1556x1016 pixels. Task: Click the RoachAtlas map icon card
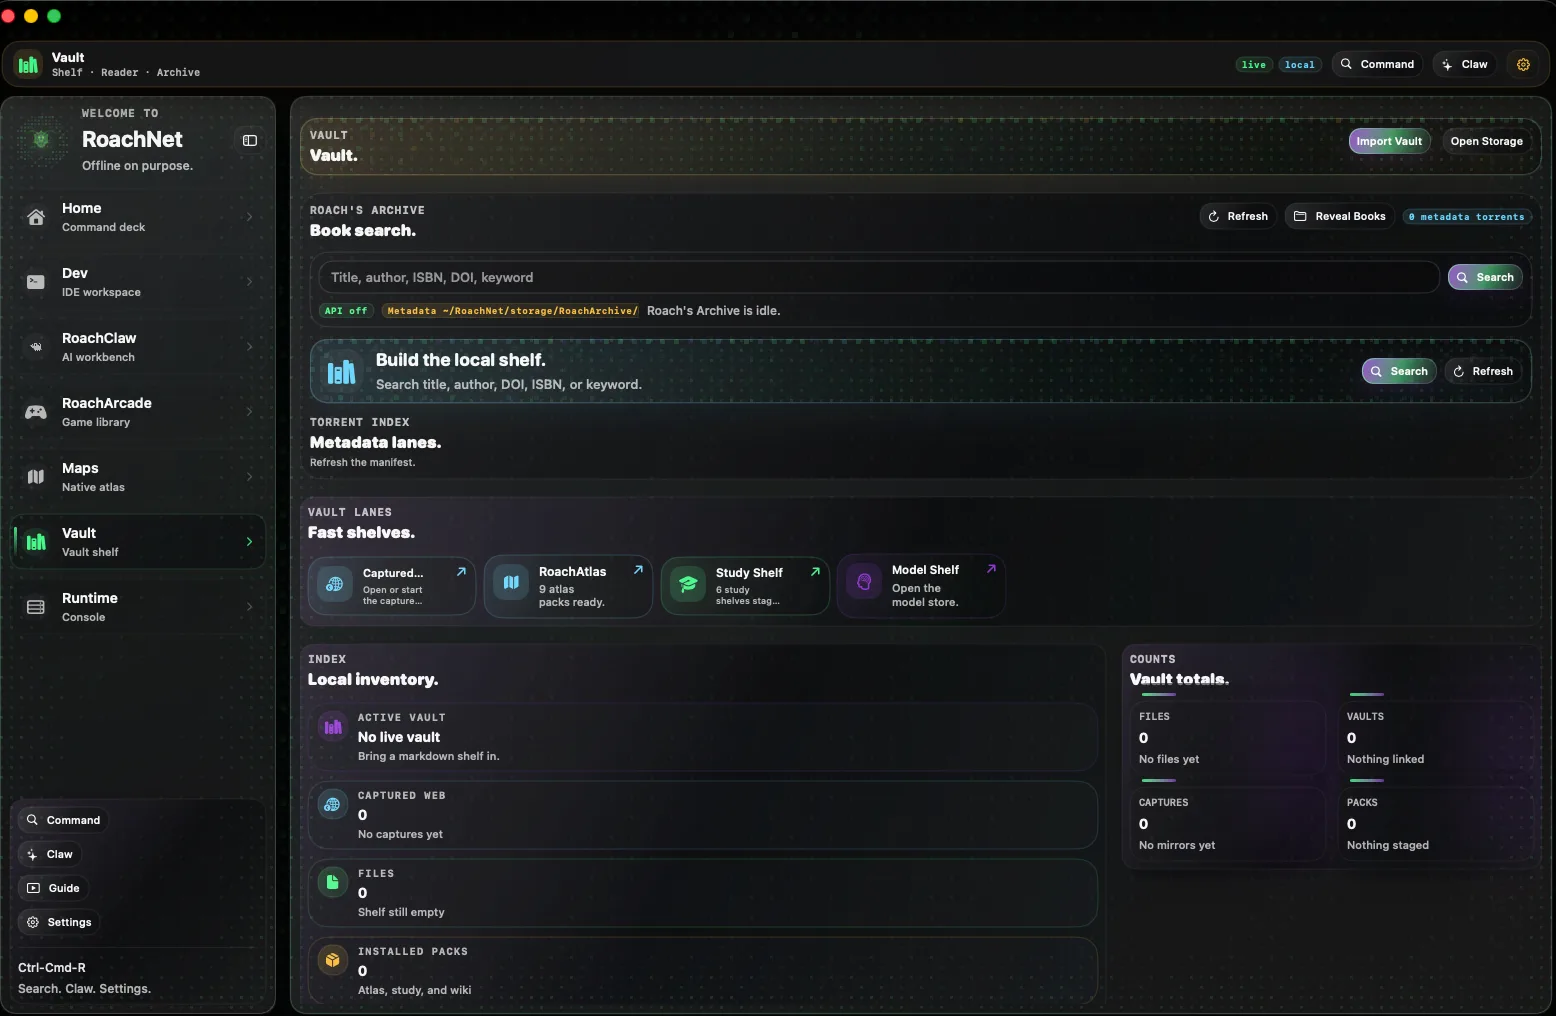(x=511, y=583)
